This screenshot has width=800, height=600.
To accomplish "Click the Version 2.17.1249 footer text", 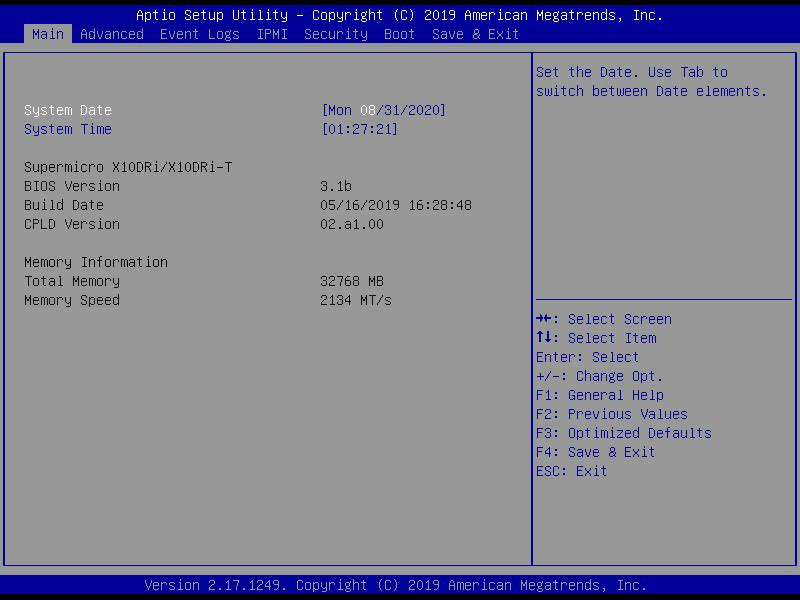I will 395,585.
